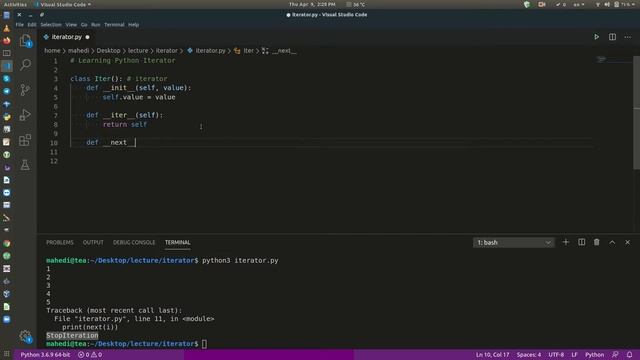Screen dimensions: 640x360
Task: Open system volume and power menu
Action: pos(616,4)
